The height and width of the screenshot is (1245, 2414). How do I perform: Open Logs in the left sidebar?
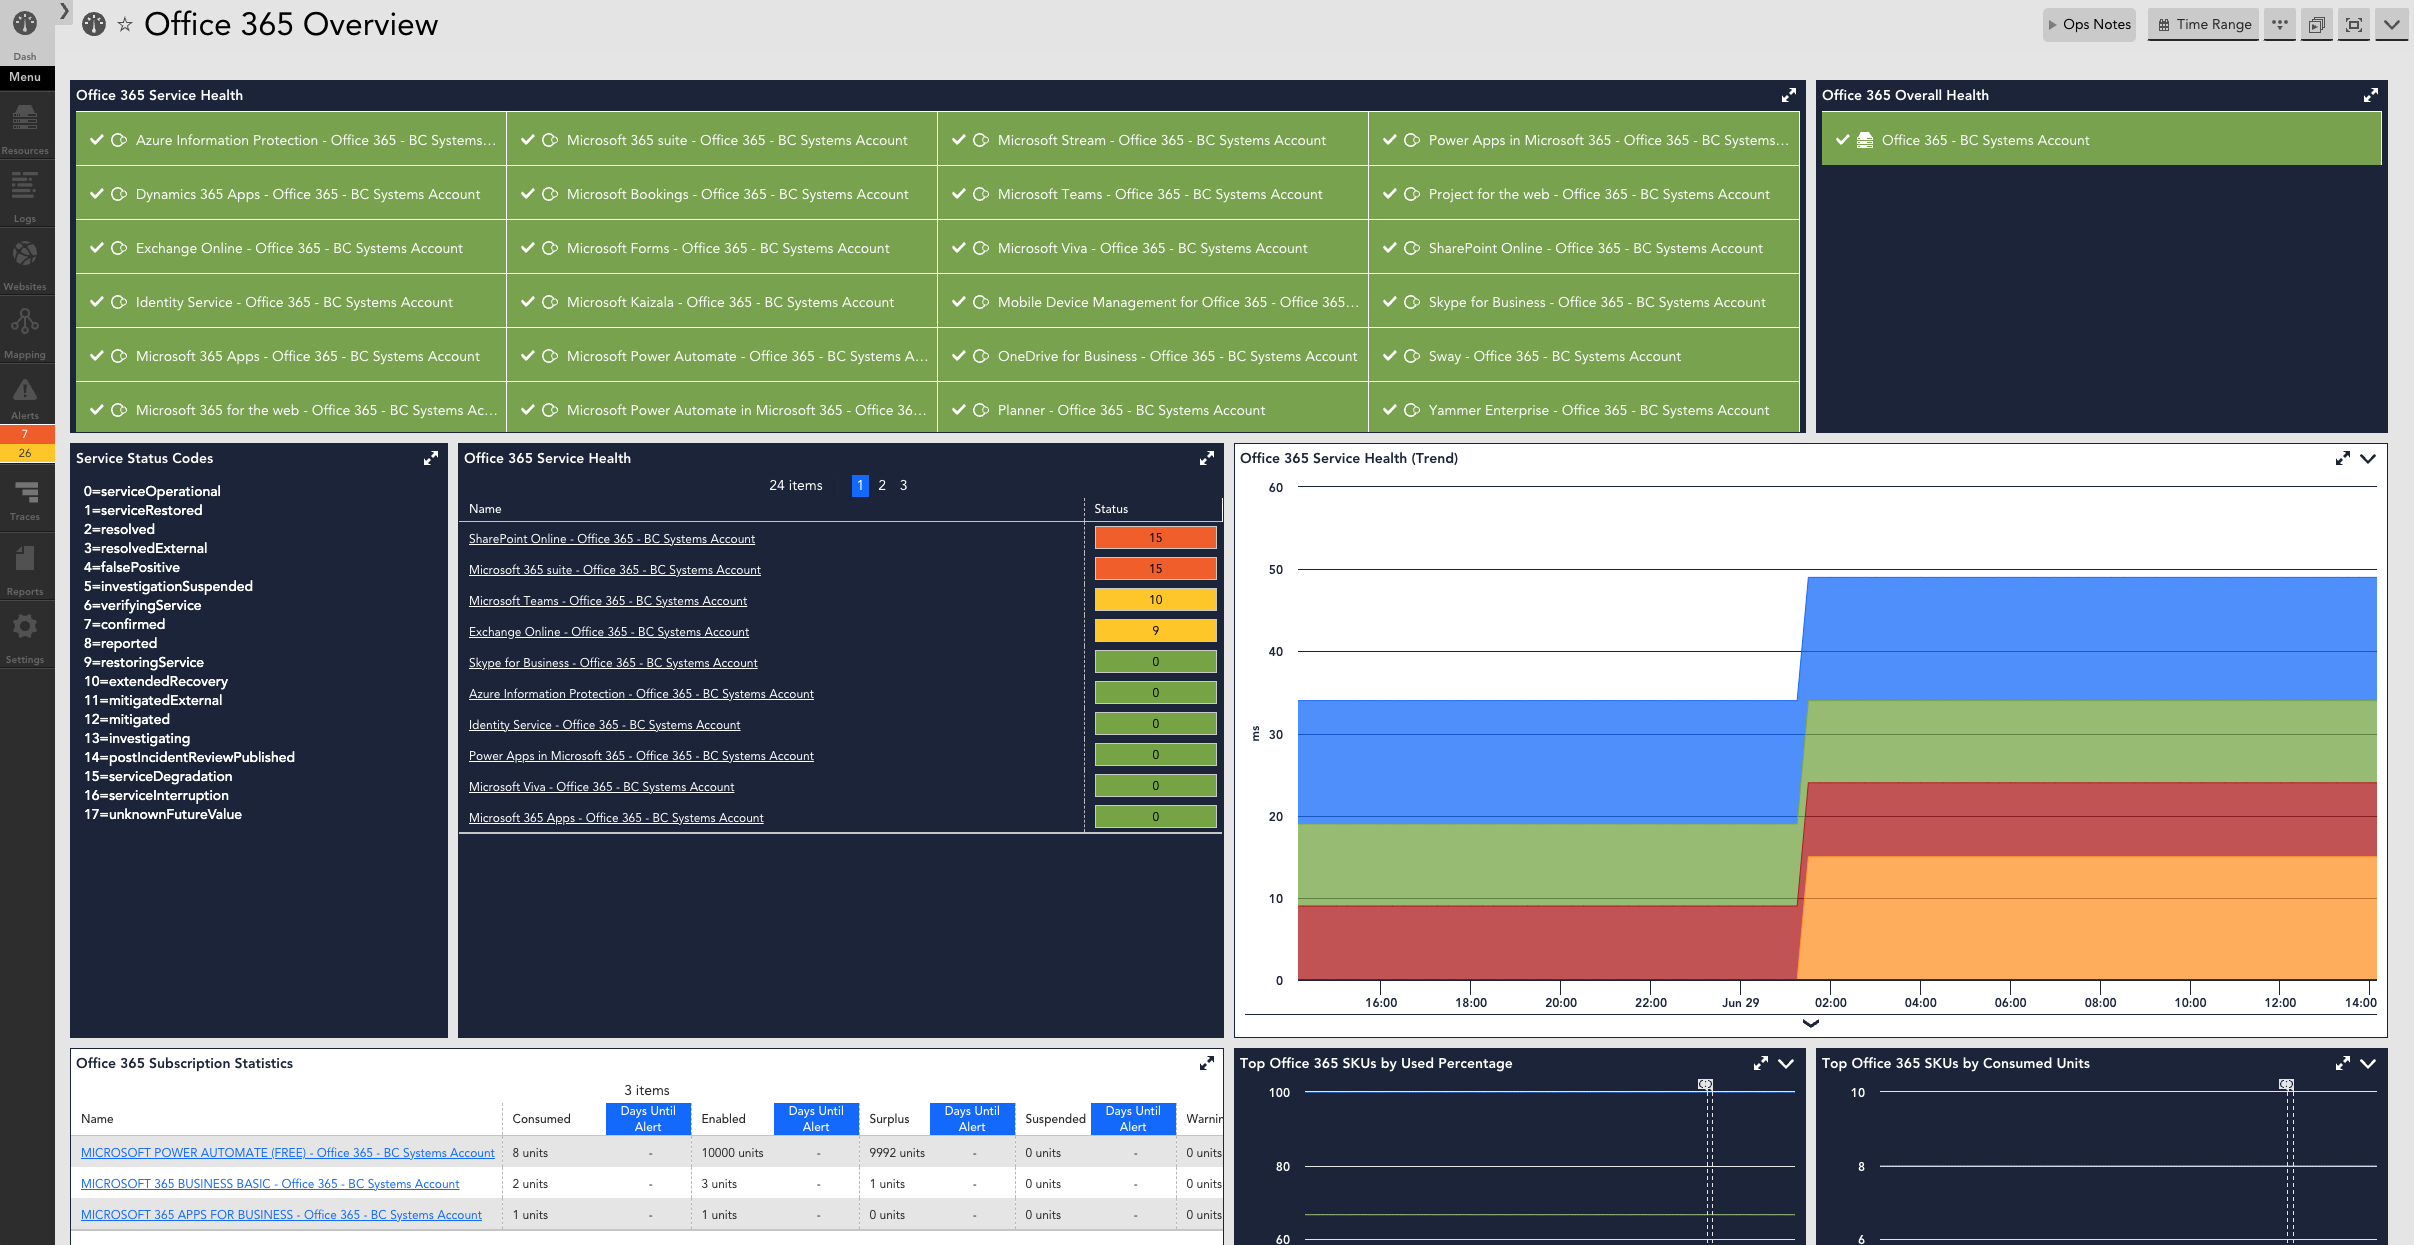[25, 197]
